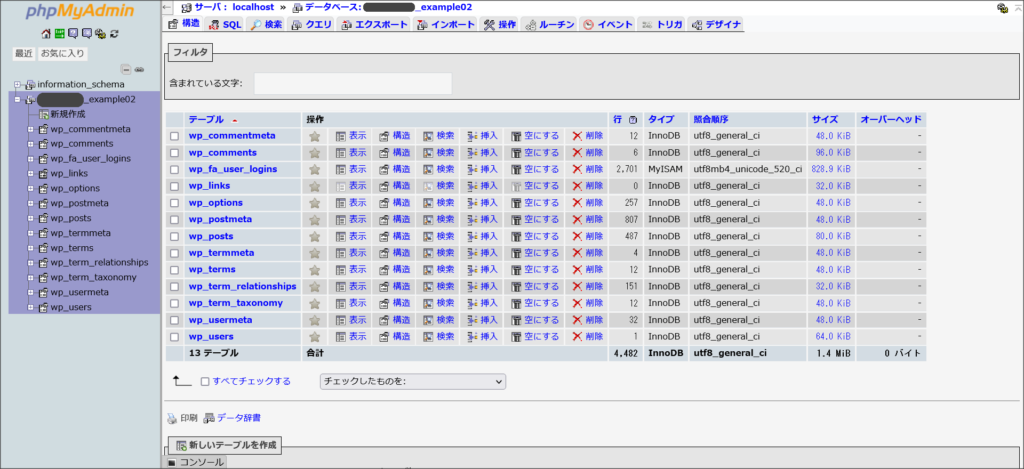1024x469 pixels.
Task: Collapse all tree items in the sidebar
Action: pyautogui.click(x=126, y=69)
